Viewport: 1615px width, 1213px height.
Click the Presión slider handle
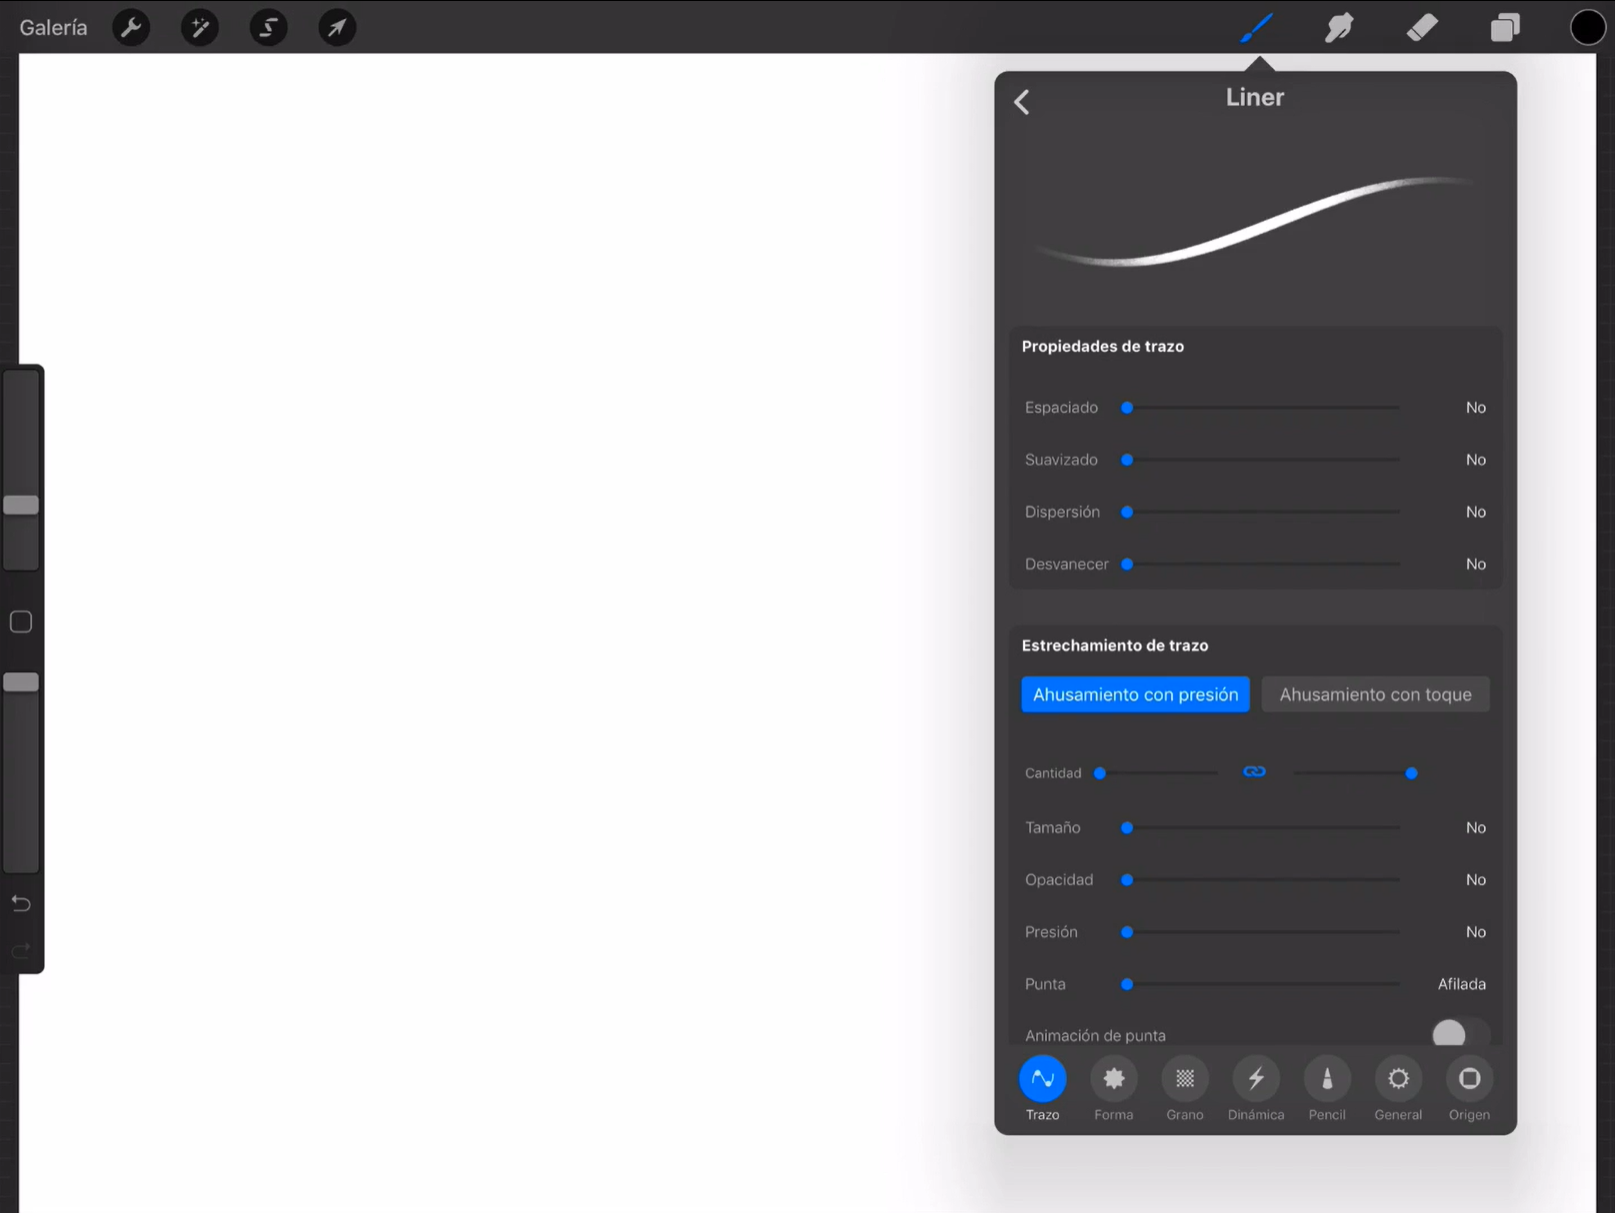(x=1127, y=932)
